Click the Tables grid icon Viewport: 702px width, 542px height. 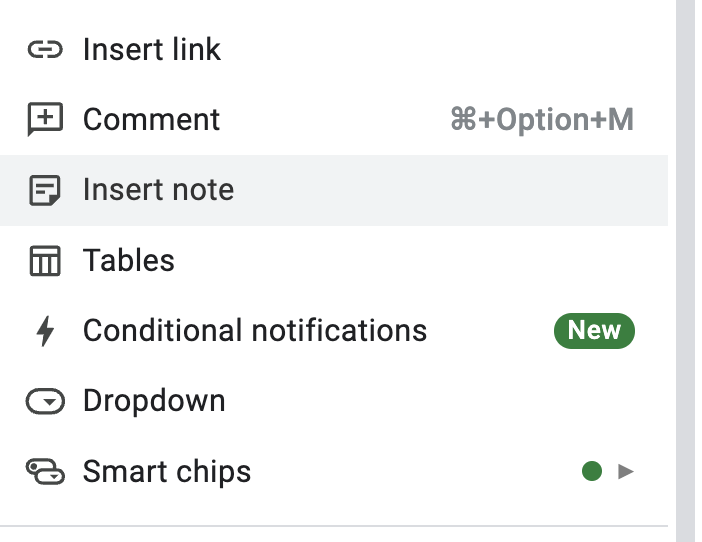pyautogui.click(x=45, y=261)
